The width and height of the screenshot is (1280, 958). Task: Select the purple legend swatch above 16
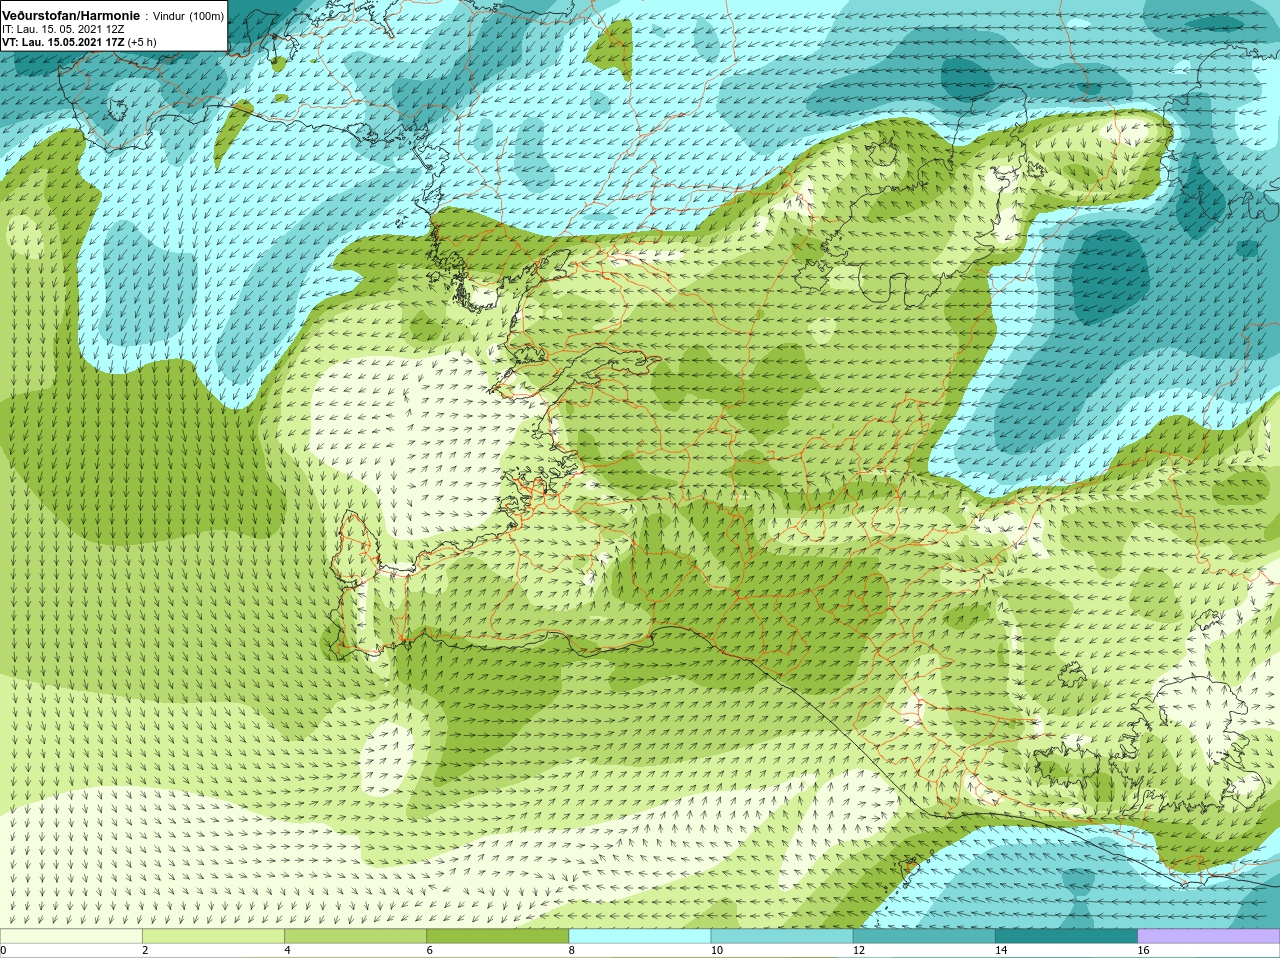tap(1209, 936)
